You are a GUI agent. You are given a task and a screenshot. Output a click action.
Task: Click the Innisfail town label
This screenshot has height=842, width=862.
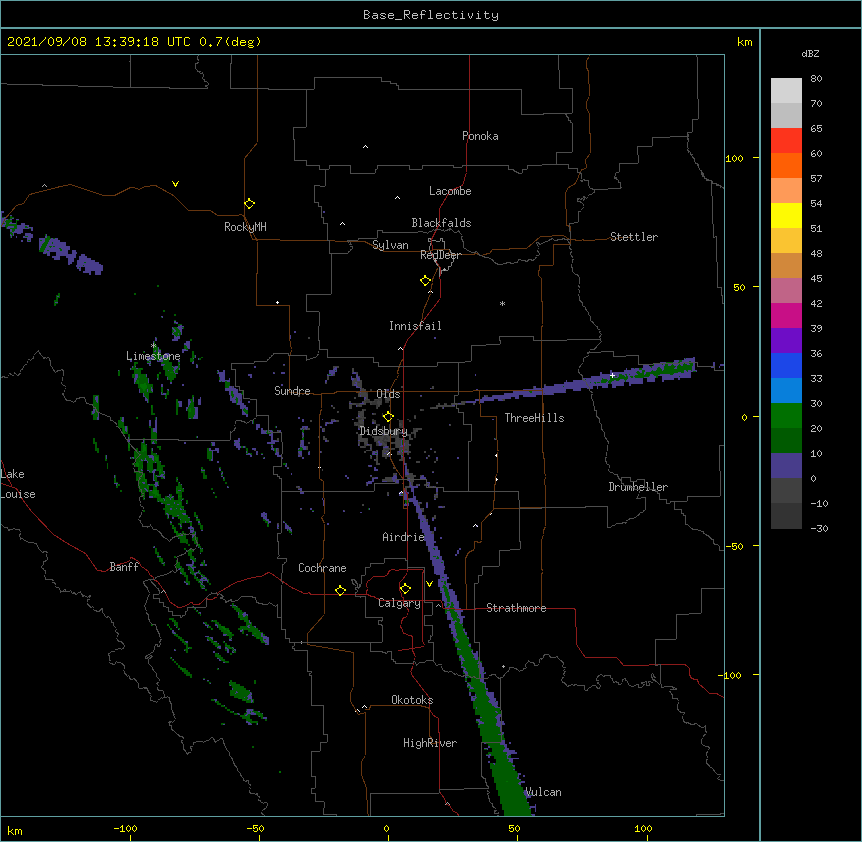(415, 326)
